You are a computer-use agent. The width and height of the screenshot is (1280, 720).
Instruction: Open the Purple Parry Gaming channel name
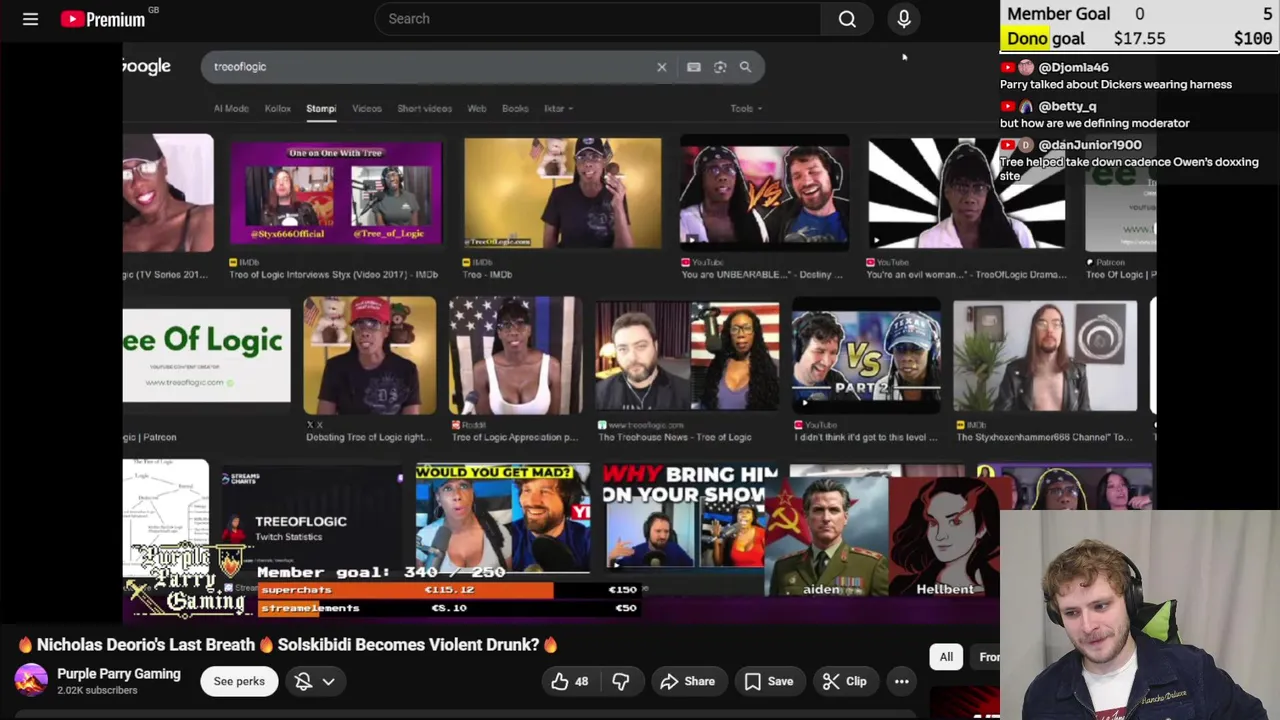click(119, 674)
